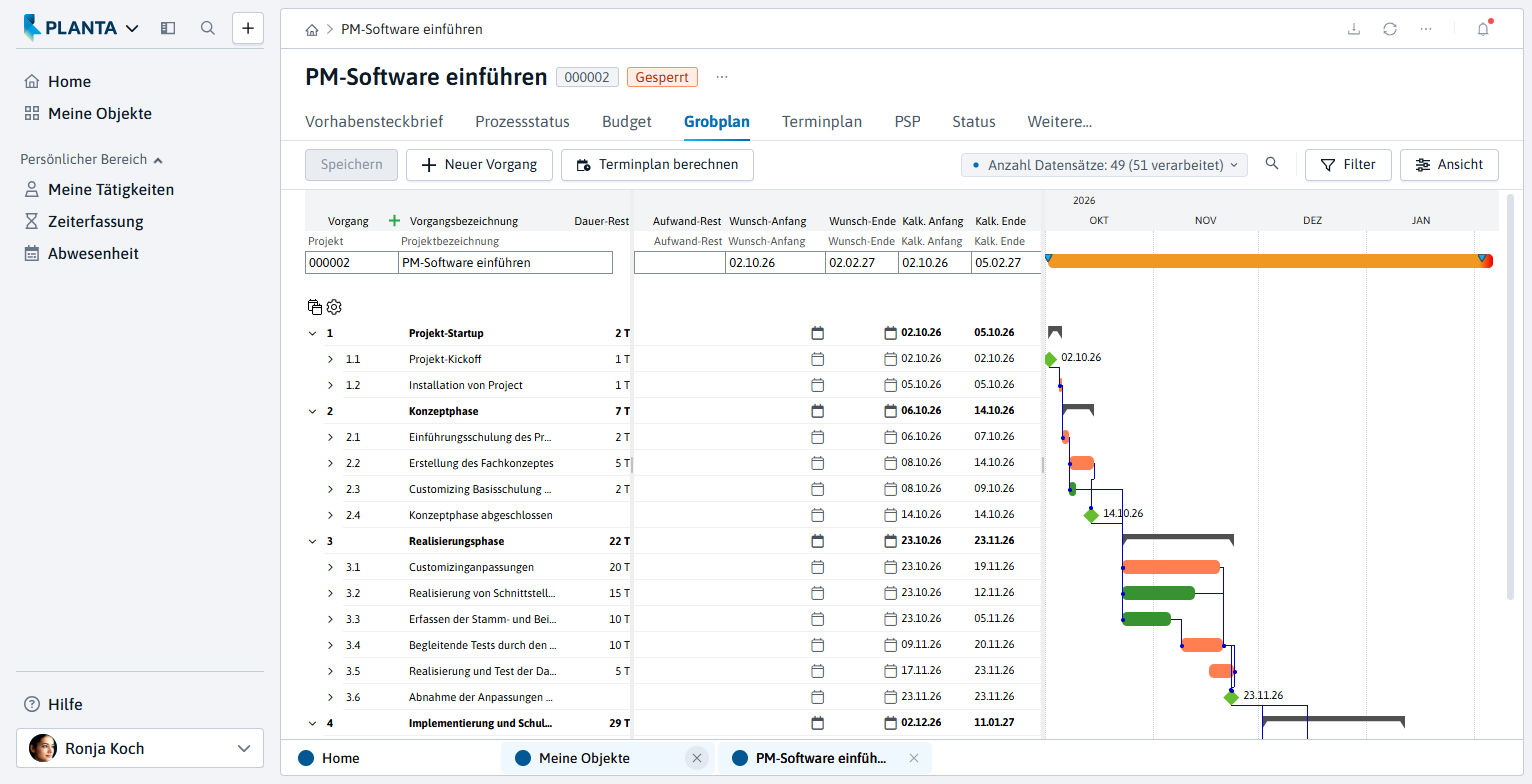The image size is (1532, 784).
Task: Click the refresh icon in top bar
Action: [1390, 29]
